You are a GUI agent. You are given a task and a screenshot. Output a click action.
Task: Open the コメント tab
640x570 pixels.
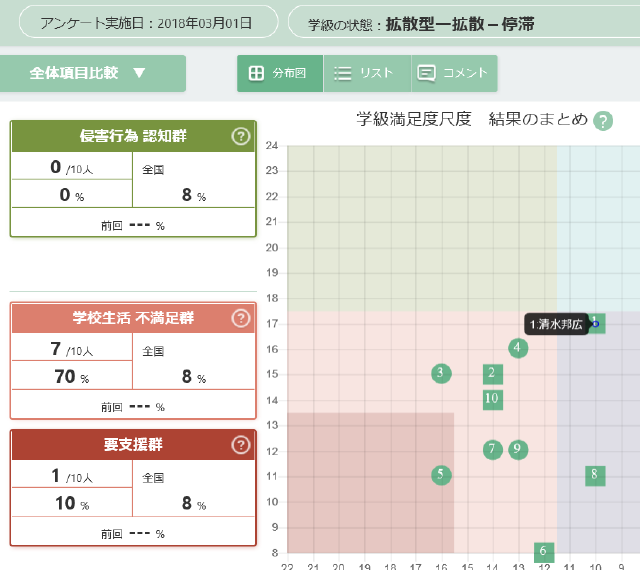click(453, 73)
